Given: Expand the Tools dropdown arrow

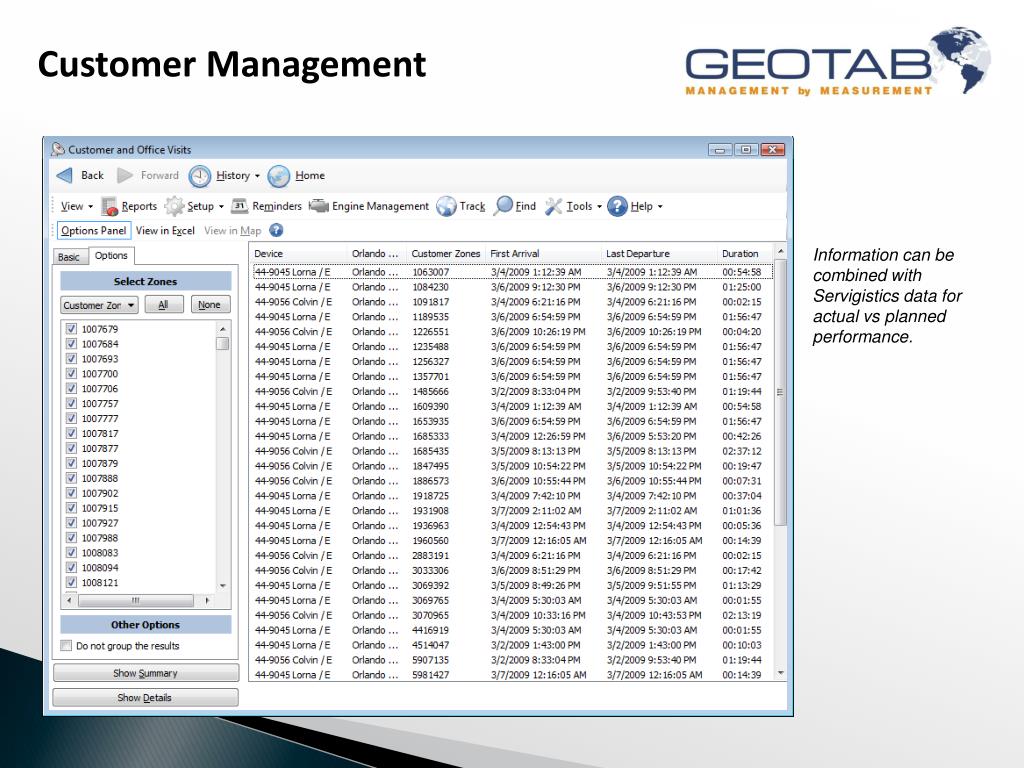Looking at the screenshot, I should [600, 206].
